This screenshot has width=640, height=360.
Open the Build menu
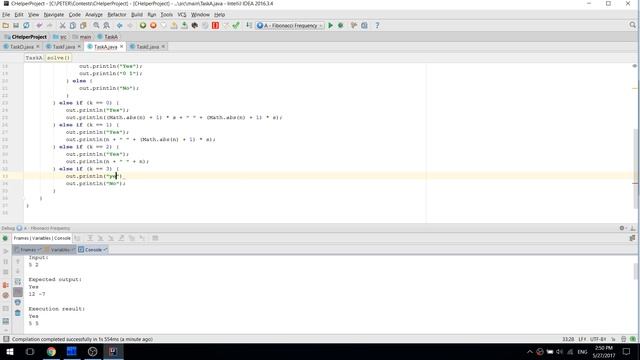pyautogui.click(x=137, y=15)
